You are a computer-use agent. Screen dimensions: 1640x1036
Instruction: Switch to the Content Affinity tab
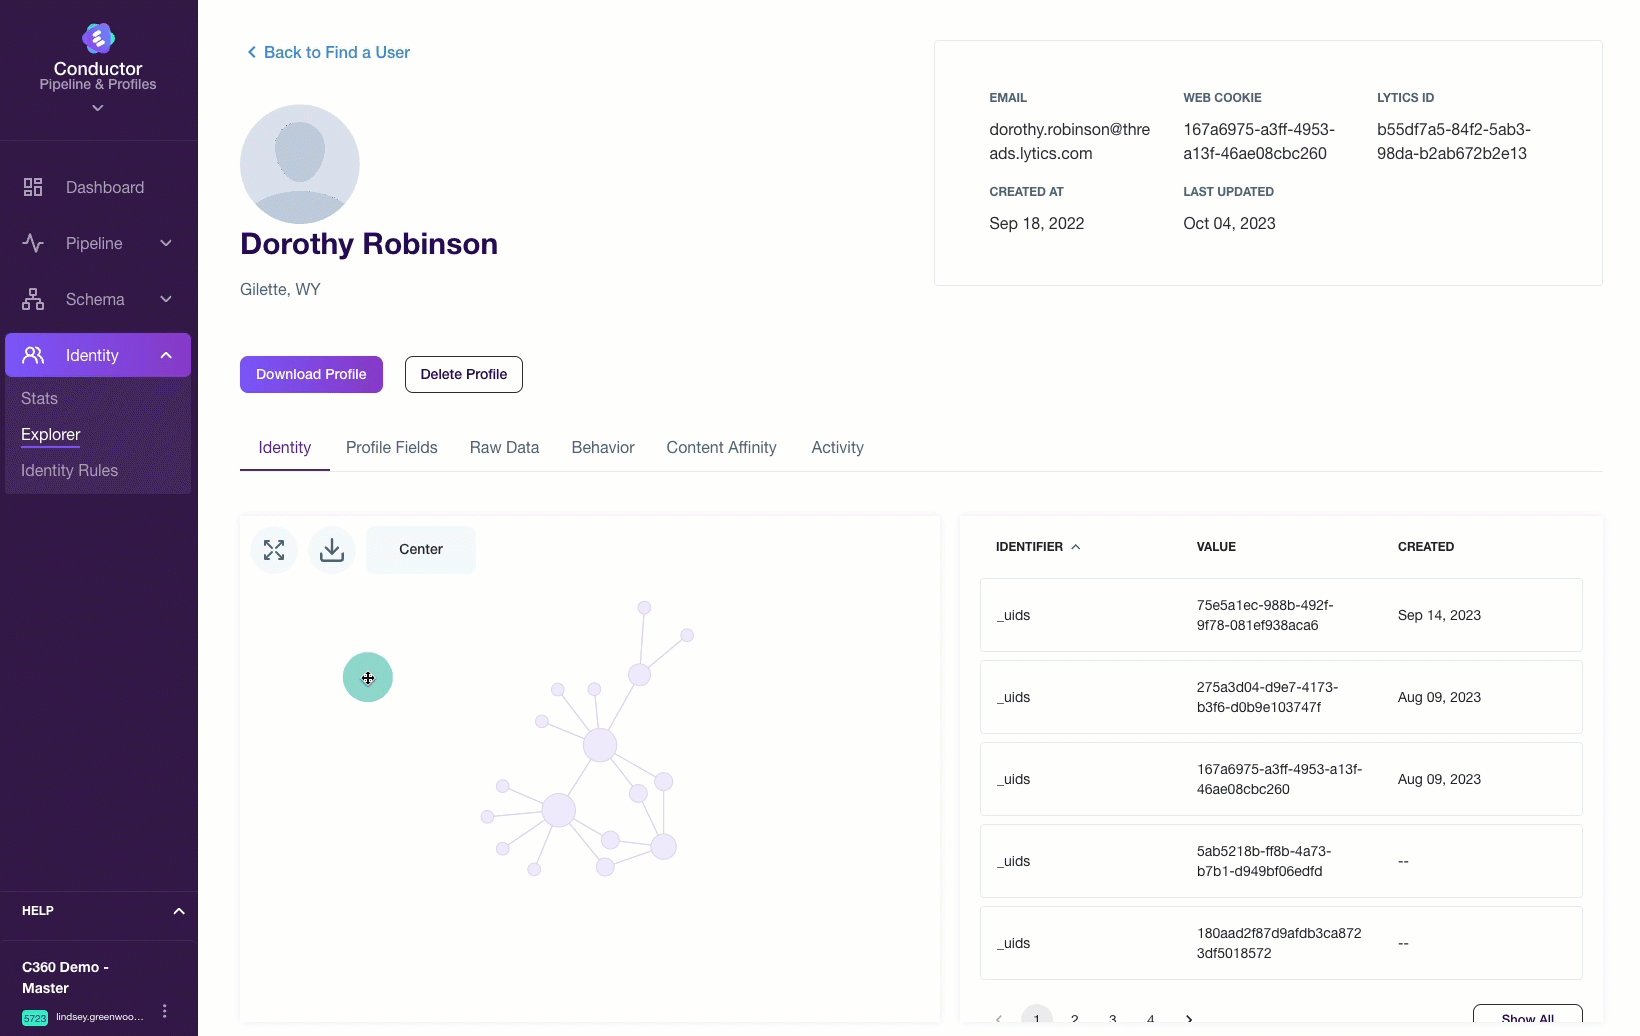pos(721,448)
